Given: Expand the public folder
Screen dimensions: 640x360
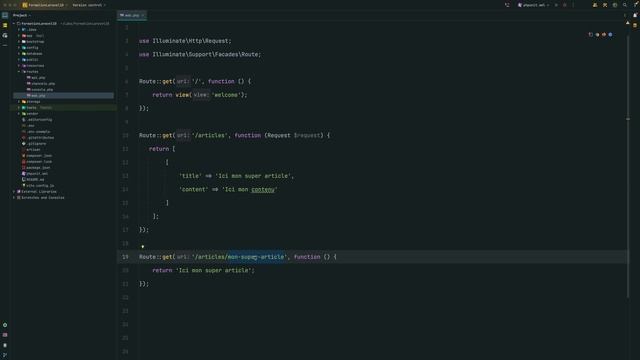Looking at the screenshot, I should (19, 60).
